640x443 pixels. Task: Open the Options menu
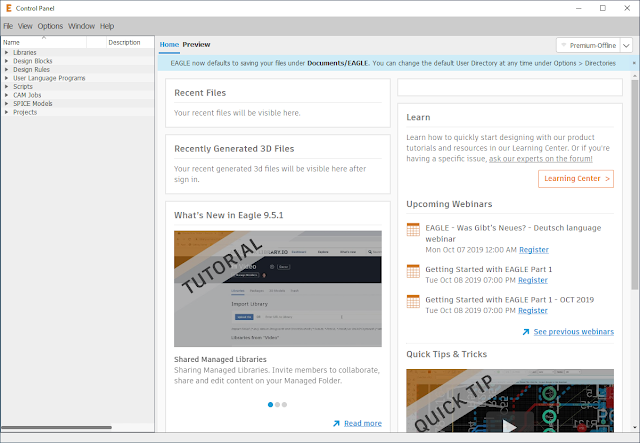coord(50,26)
